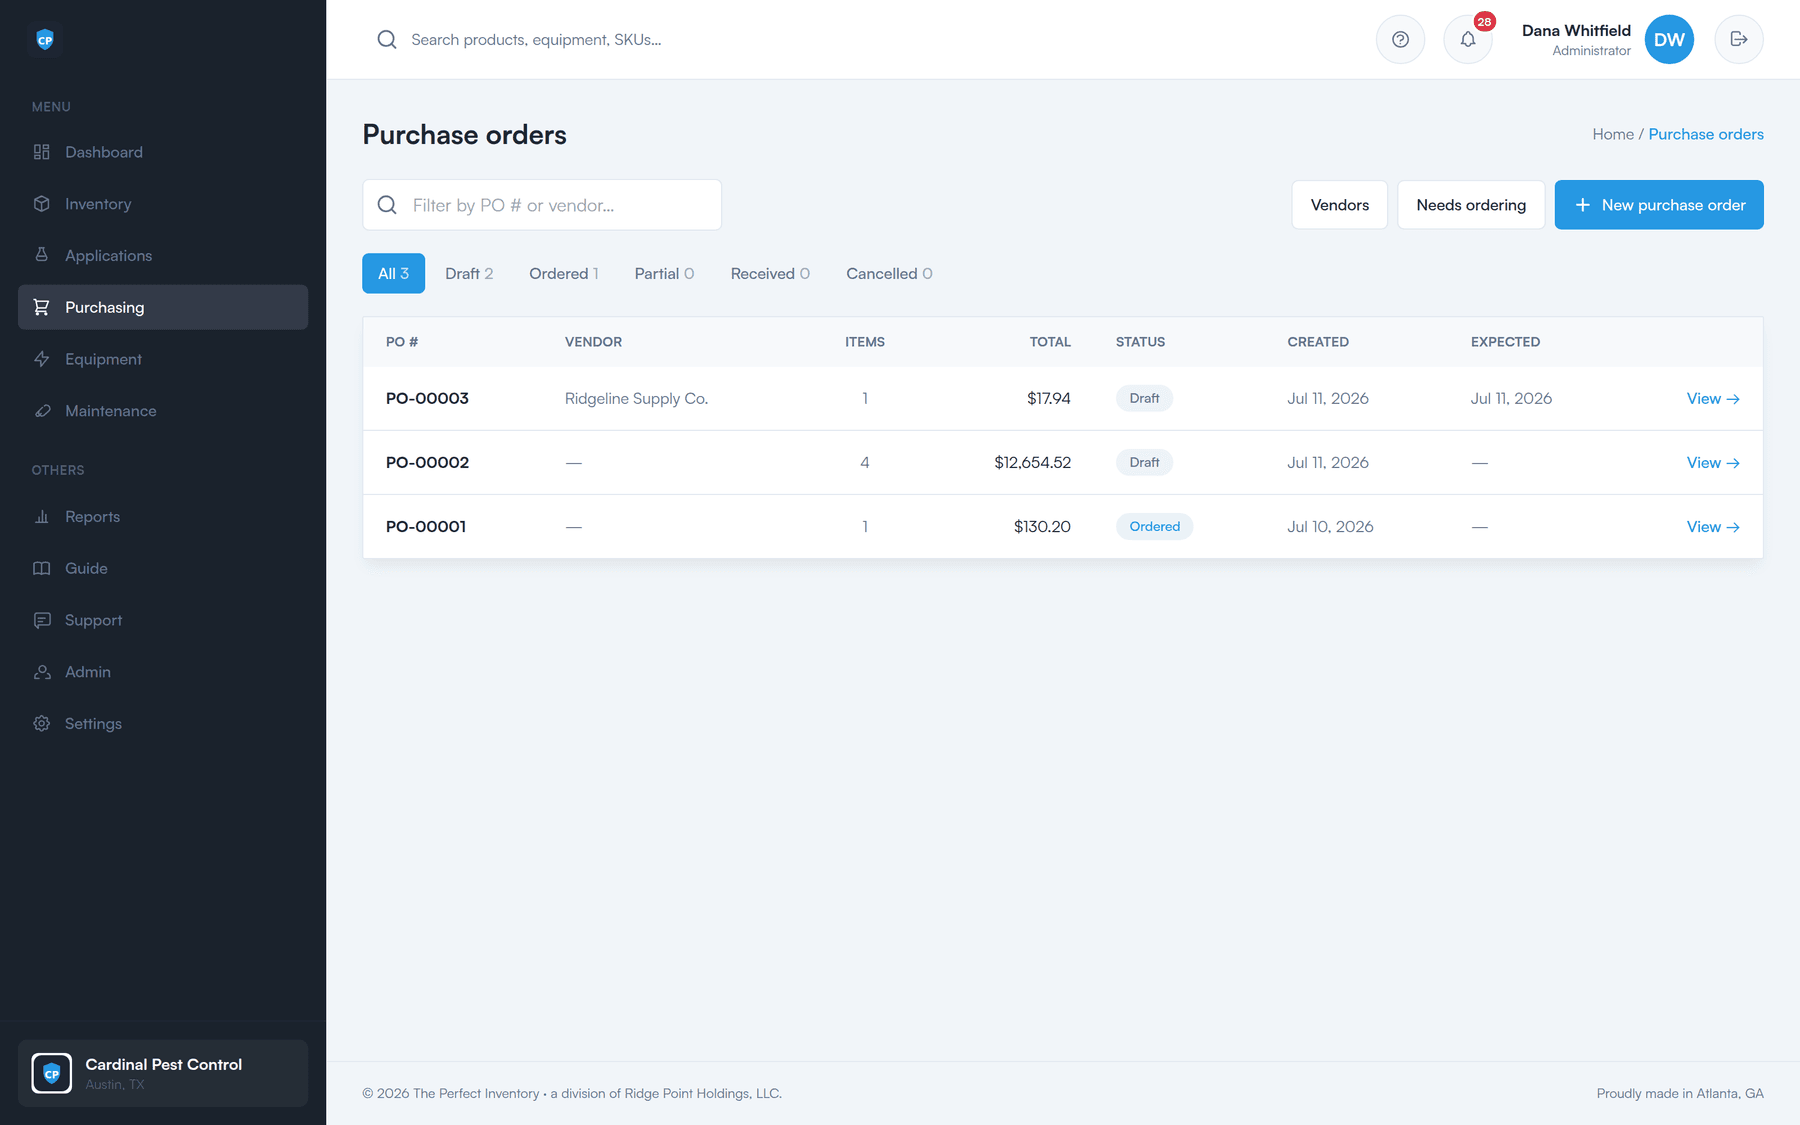Viewport: 1800px width, 1125px height.
Task: Click the PO-00002 number cell
Action: [x=427, y=462]
